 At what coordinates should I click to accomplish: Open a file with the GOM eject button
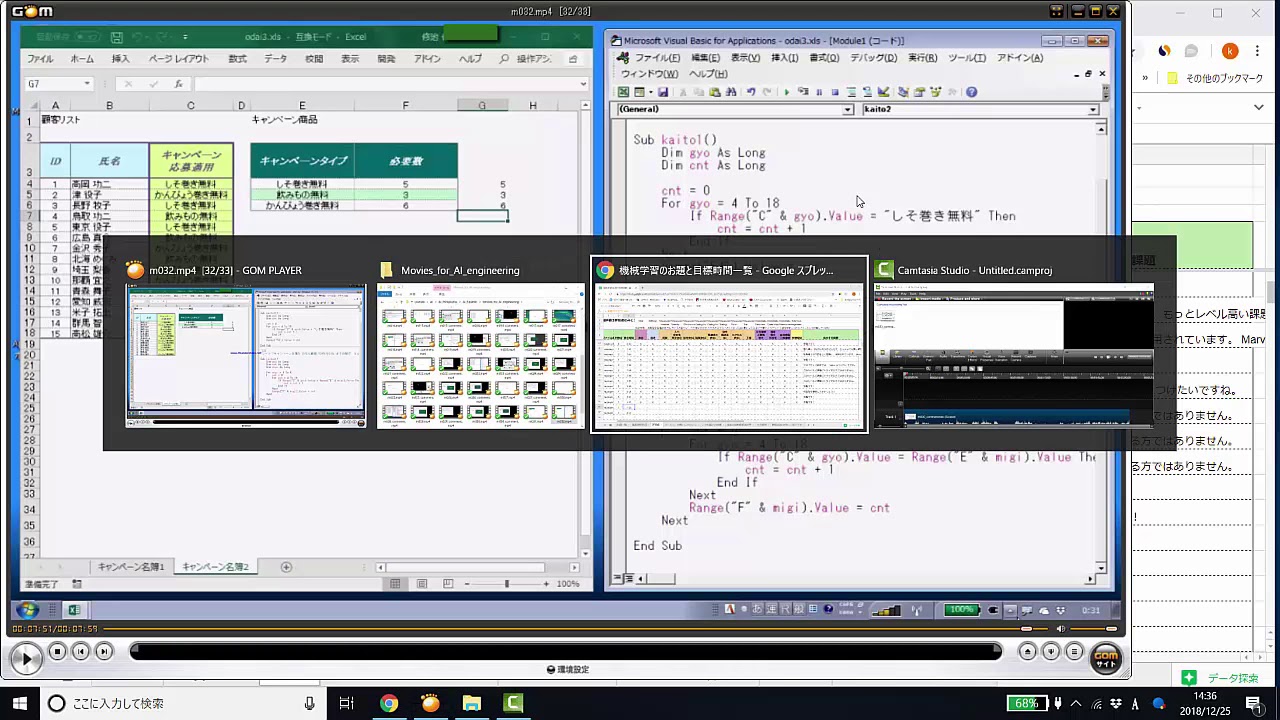pos(1028,652)
